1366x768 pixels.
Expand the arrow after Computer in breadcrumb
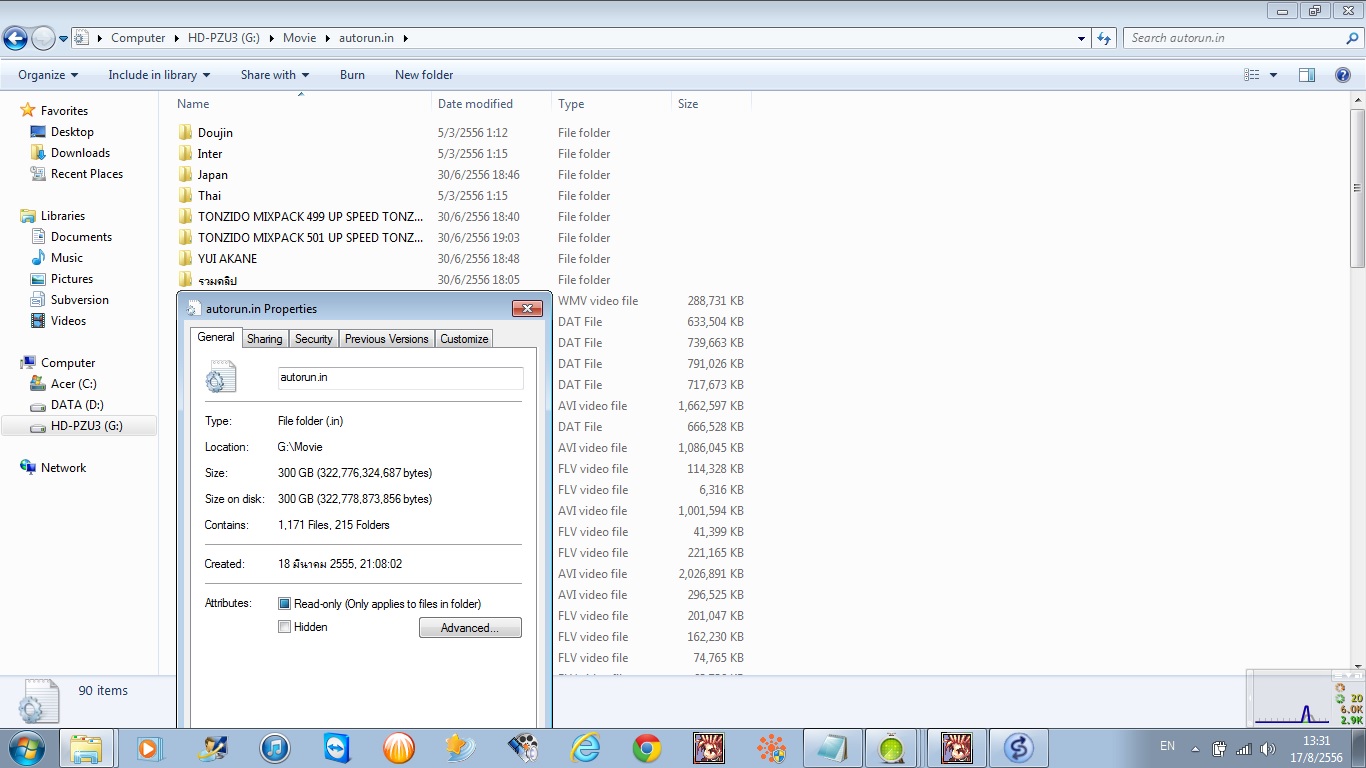point(175,38)
